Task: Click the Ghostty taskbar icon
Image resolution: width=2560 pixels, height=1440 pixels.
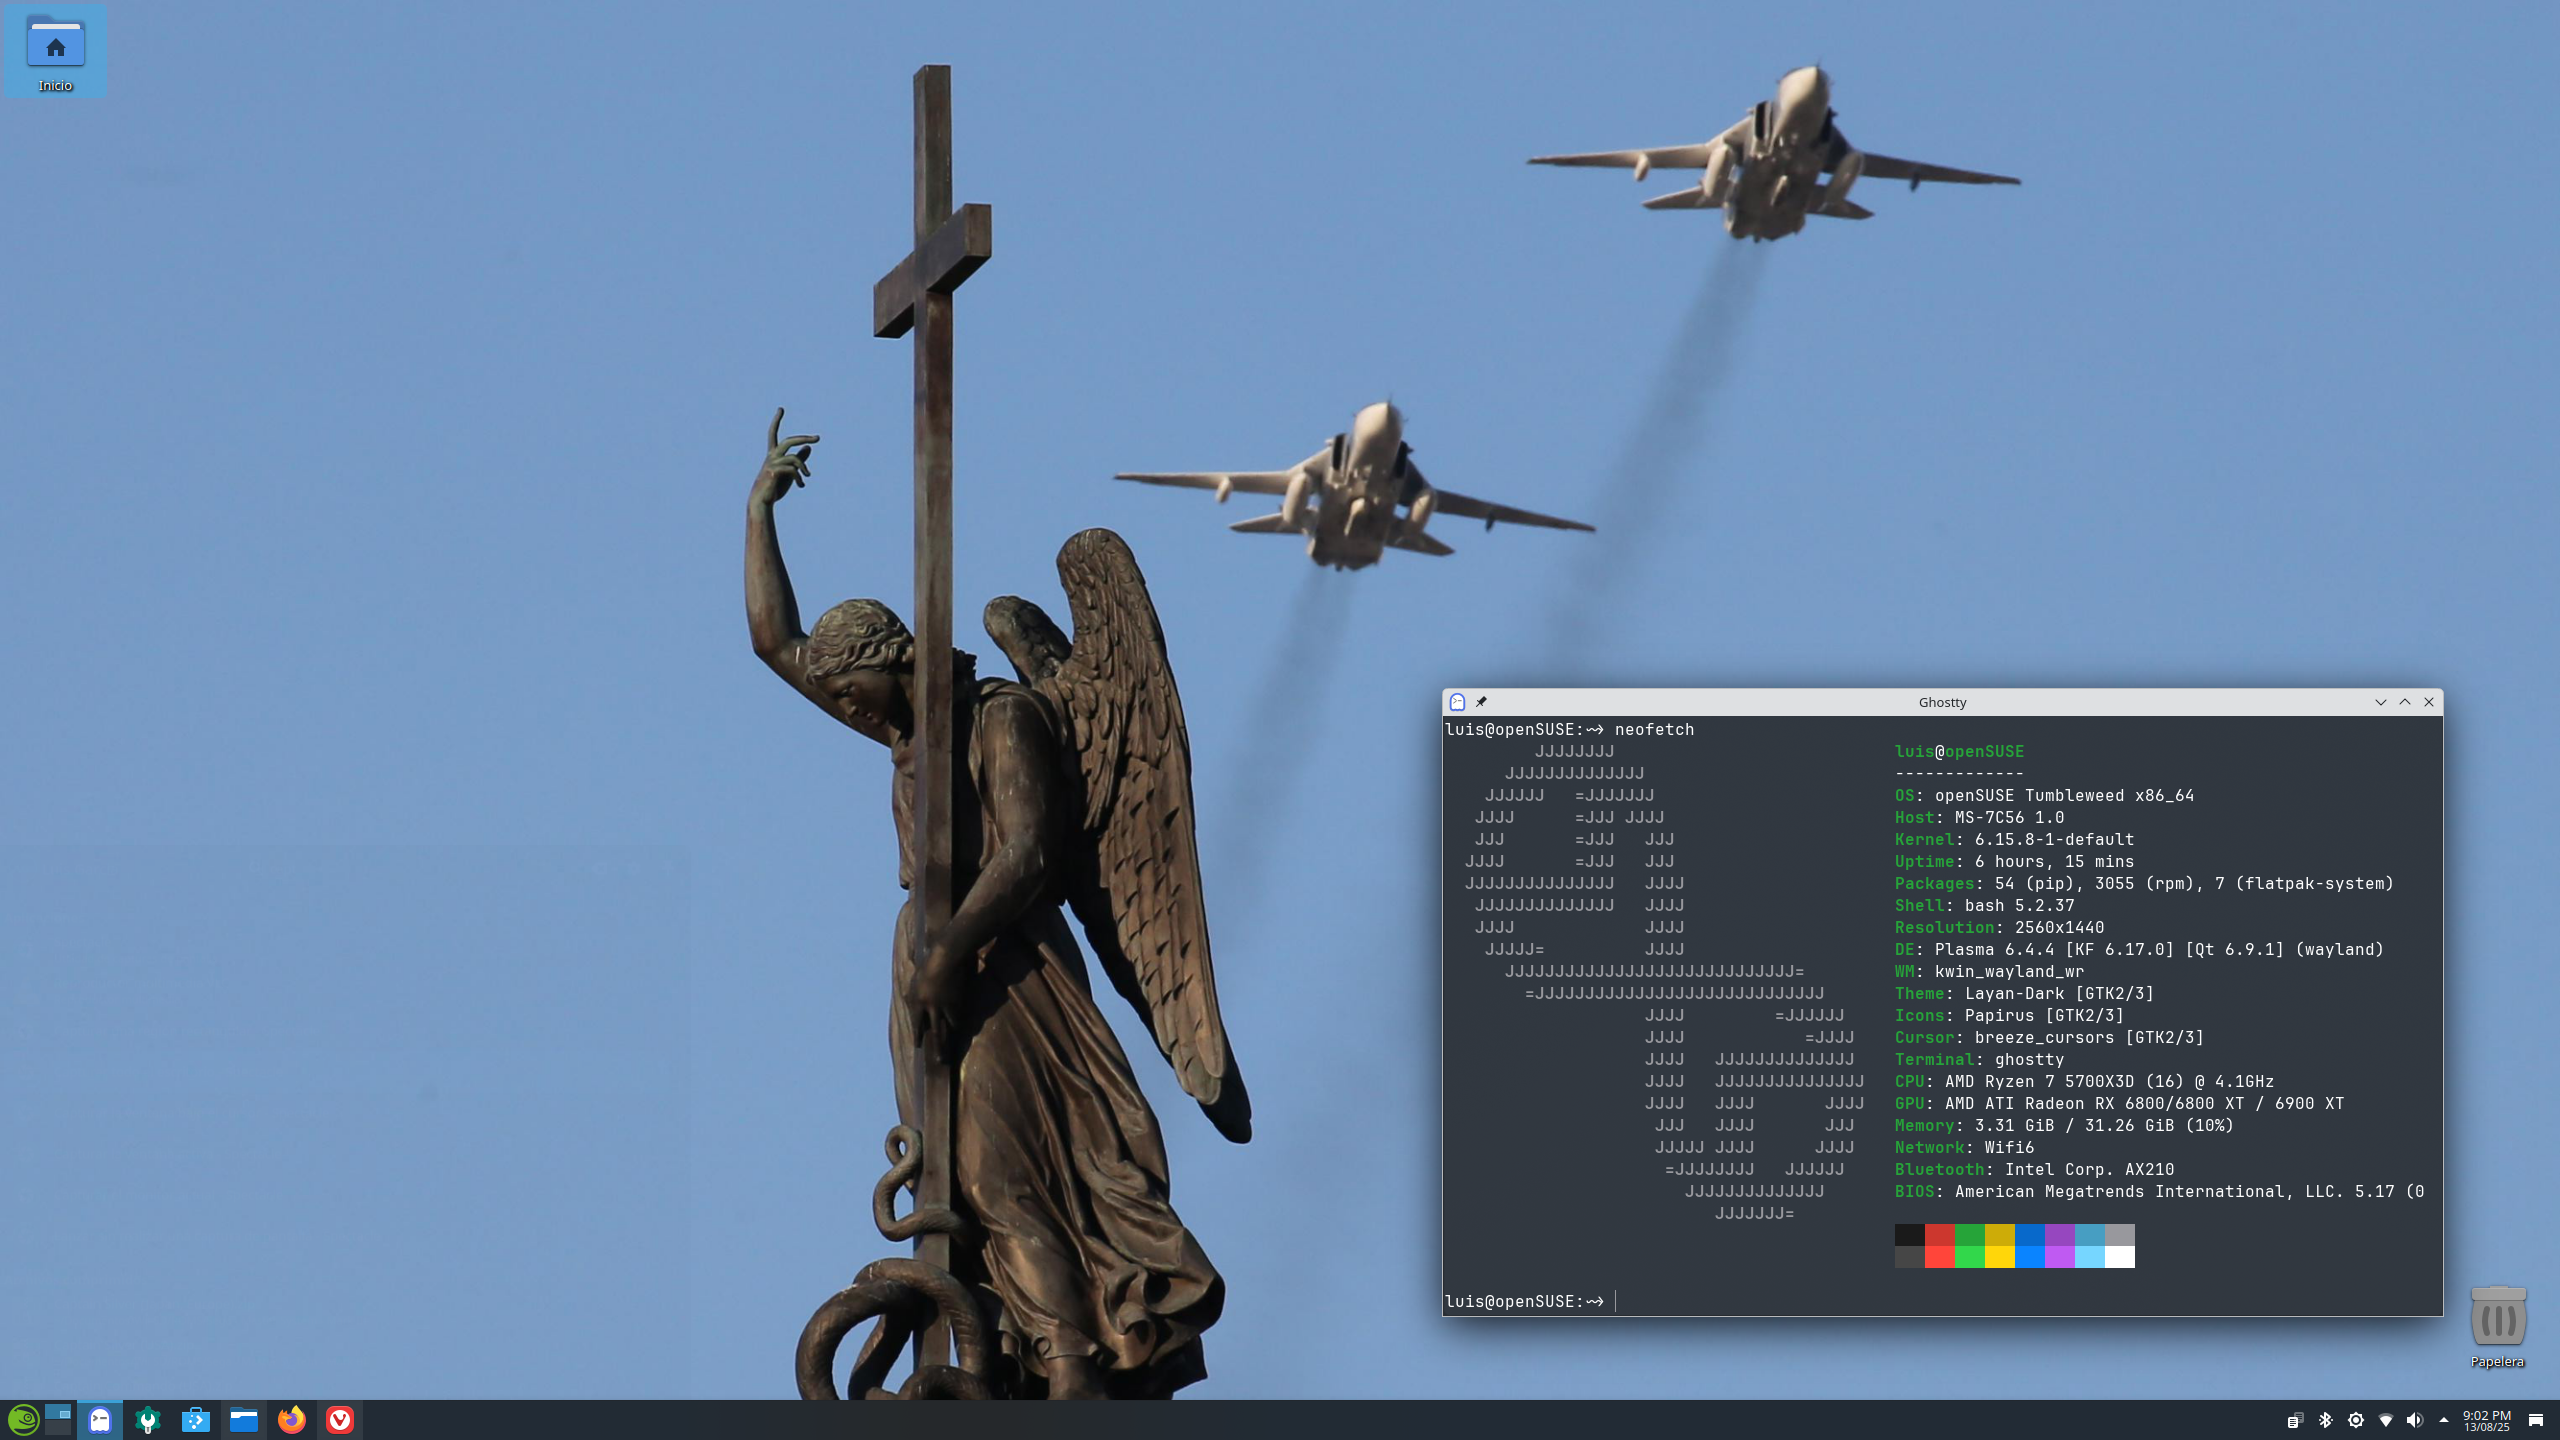Action: (x=100, y=1420)
